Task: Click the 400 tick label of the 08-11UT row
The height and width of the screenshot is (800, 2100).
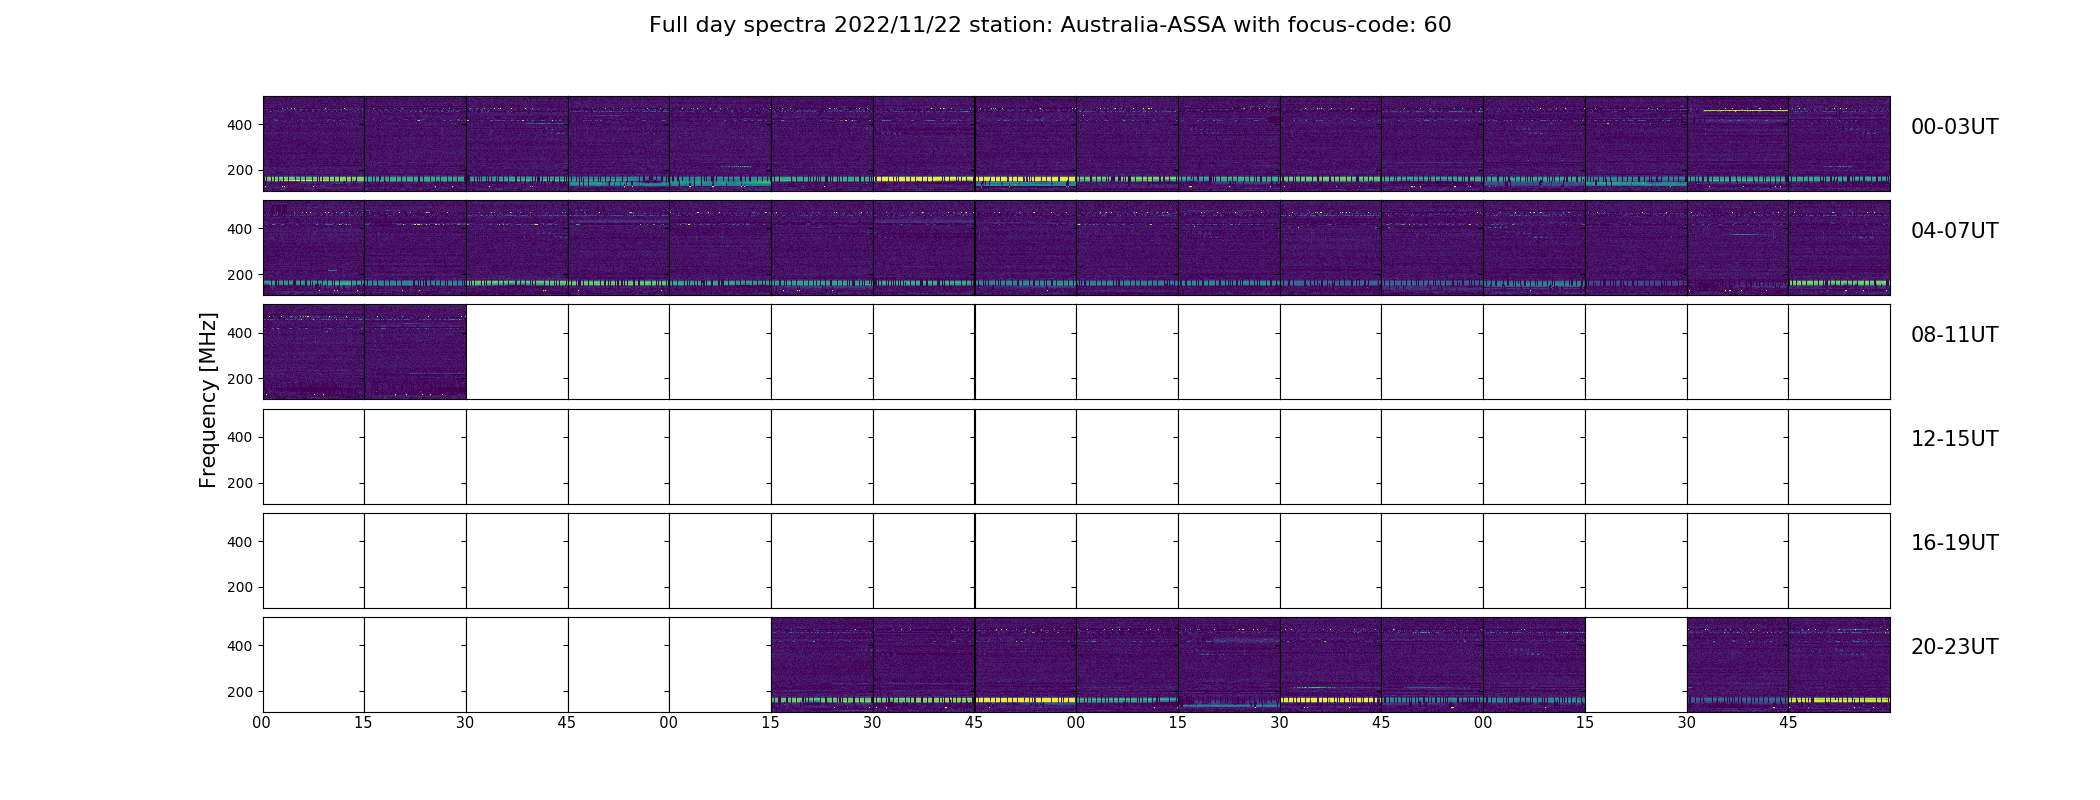Action: 240,333
